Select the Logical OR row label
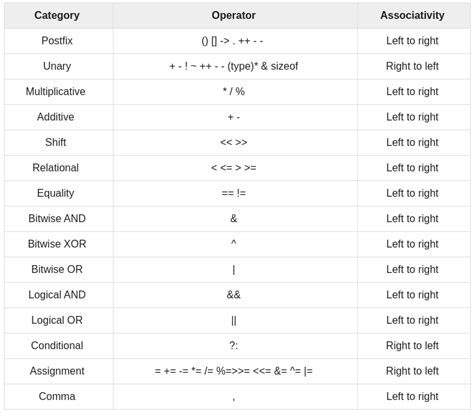Image resolution: width=474 pixels, height=413 pixels. pyautogui.click(x=57, y=320)
